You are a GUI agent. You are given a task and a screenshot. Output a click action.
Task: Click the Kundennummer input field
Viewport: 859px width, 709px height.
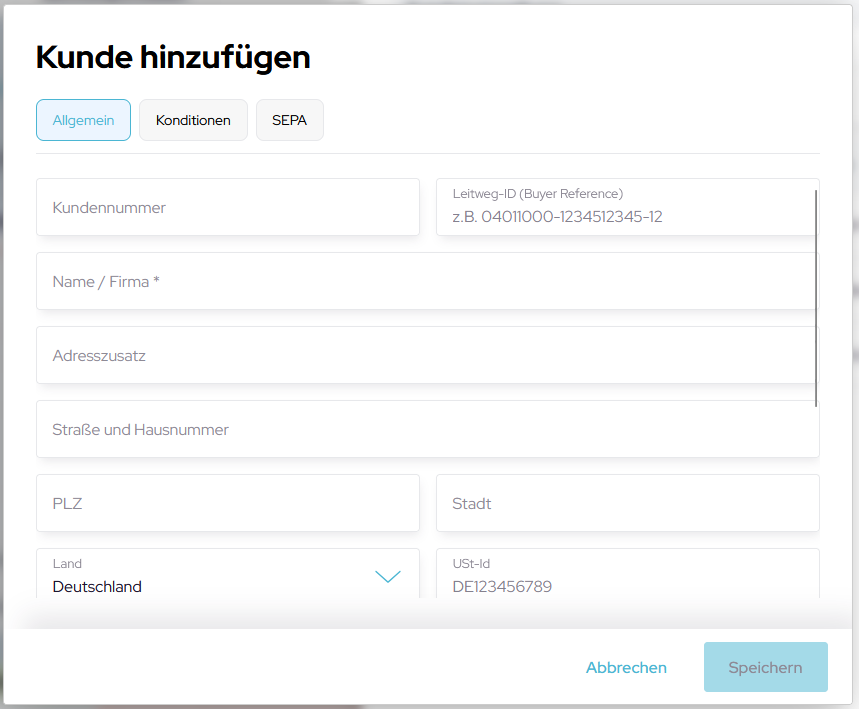pos(227,208)
